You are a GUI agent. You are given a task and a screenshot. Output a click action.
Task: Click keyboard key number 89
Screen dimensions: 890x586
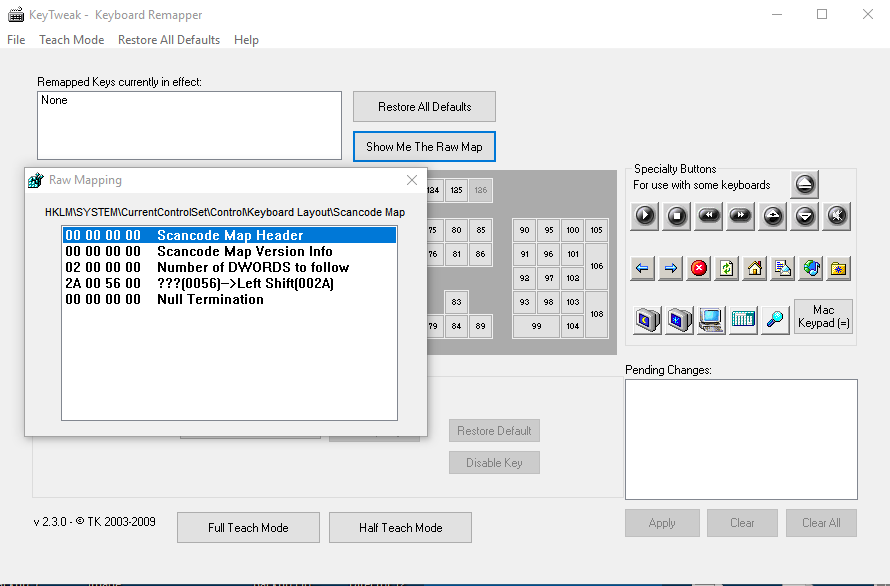[x=481, y=326]
